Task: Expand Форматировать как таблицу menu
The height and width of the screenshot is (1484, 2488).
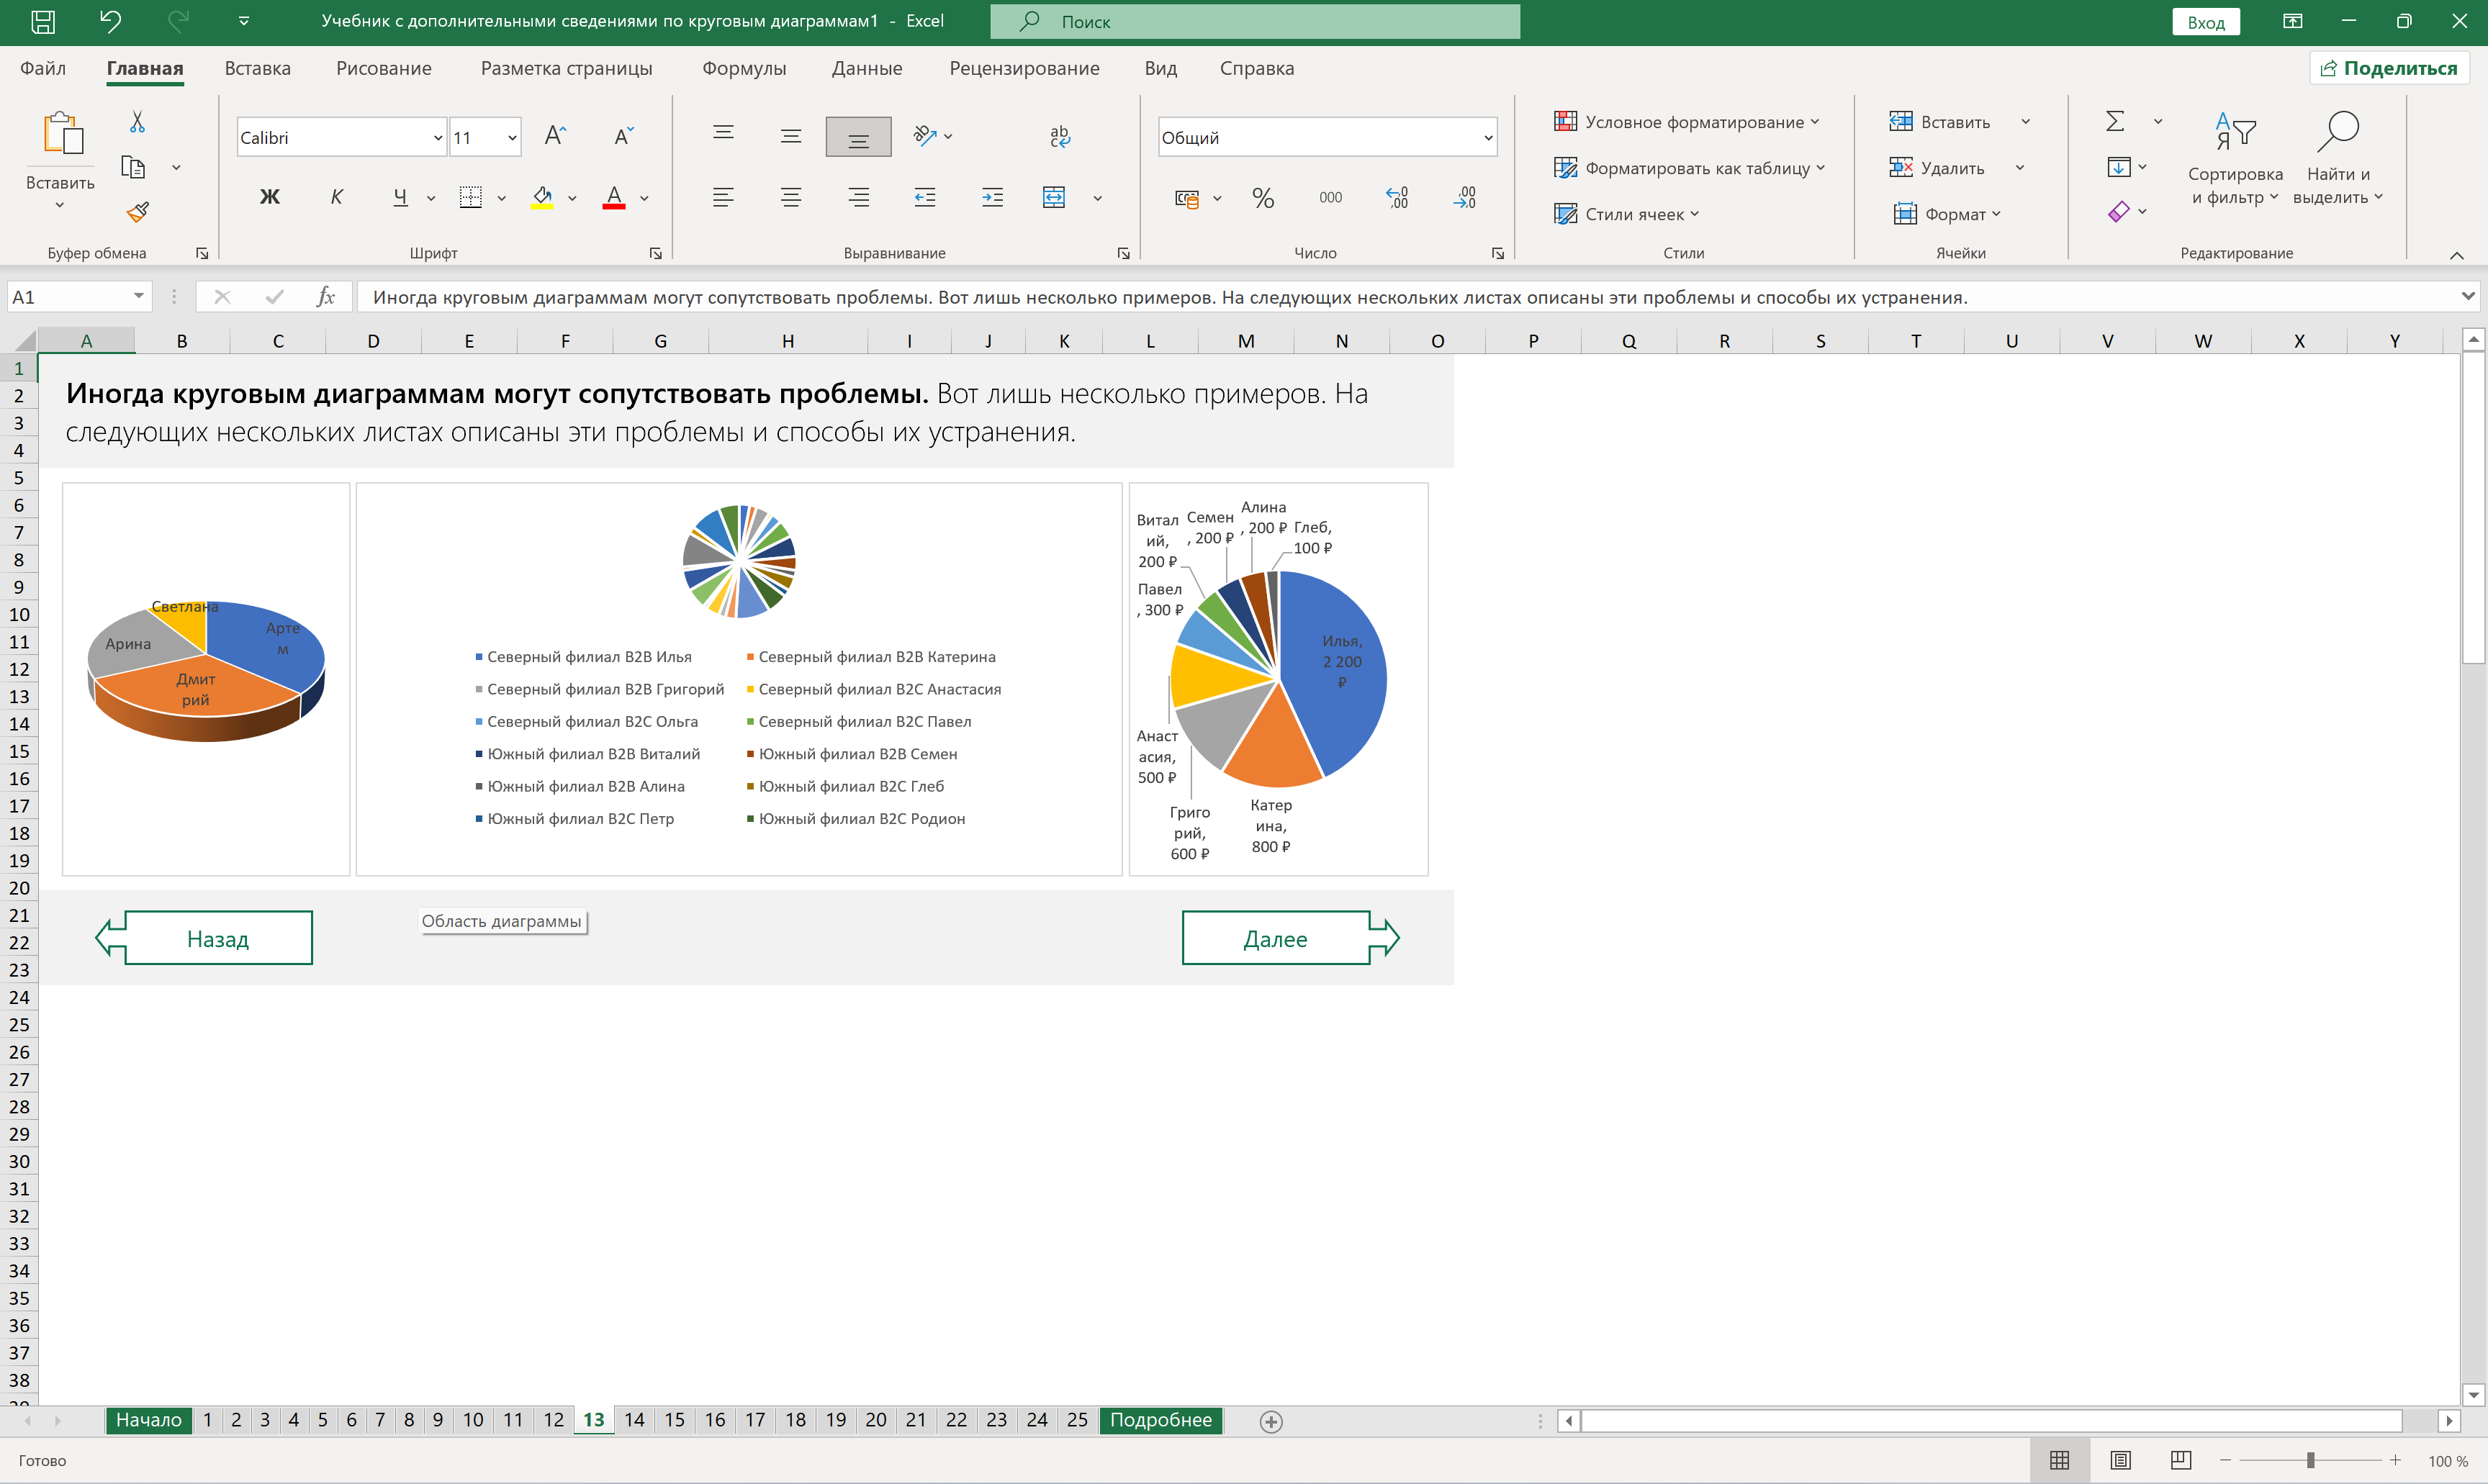Action: (1689, 168)
